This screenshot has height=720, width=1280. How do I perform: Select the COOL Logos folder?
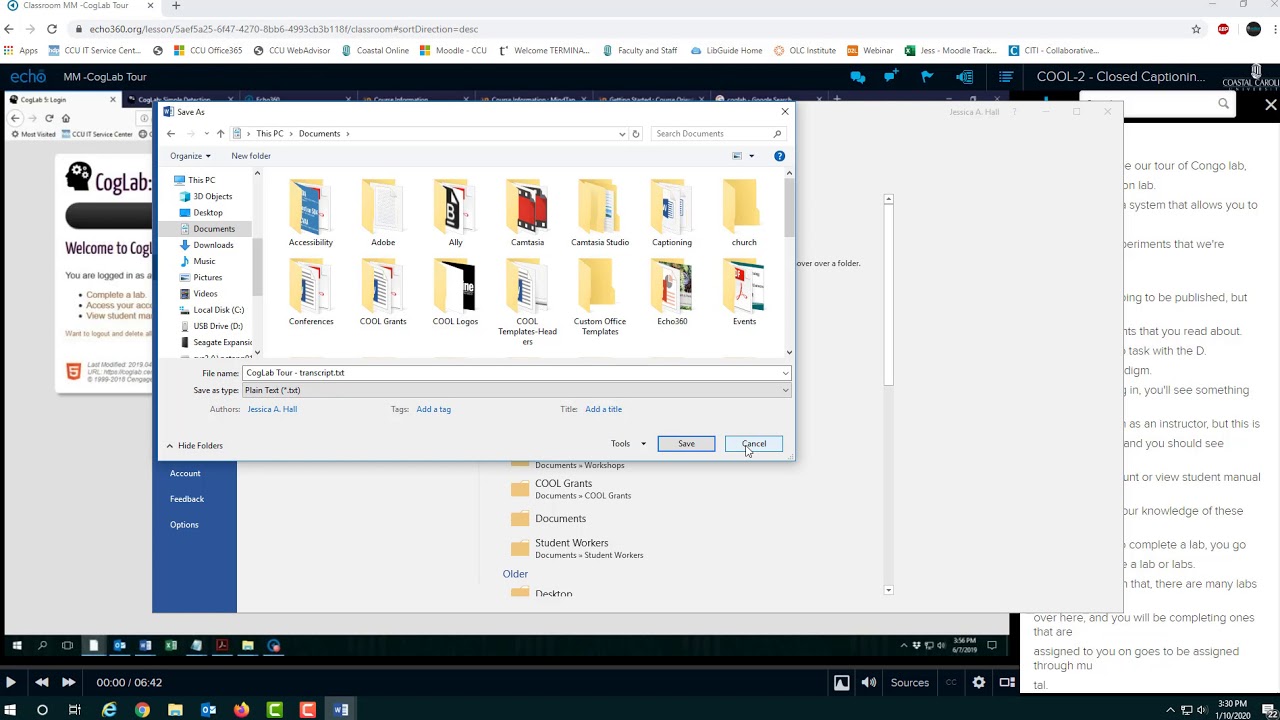455,292
